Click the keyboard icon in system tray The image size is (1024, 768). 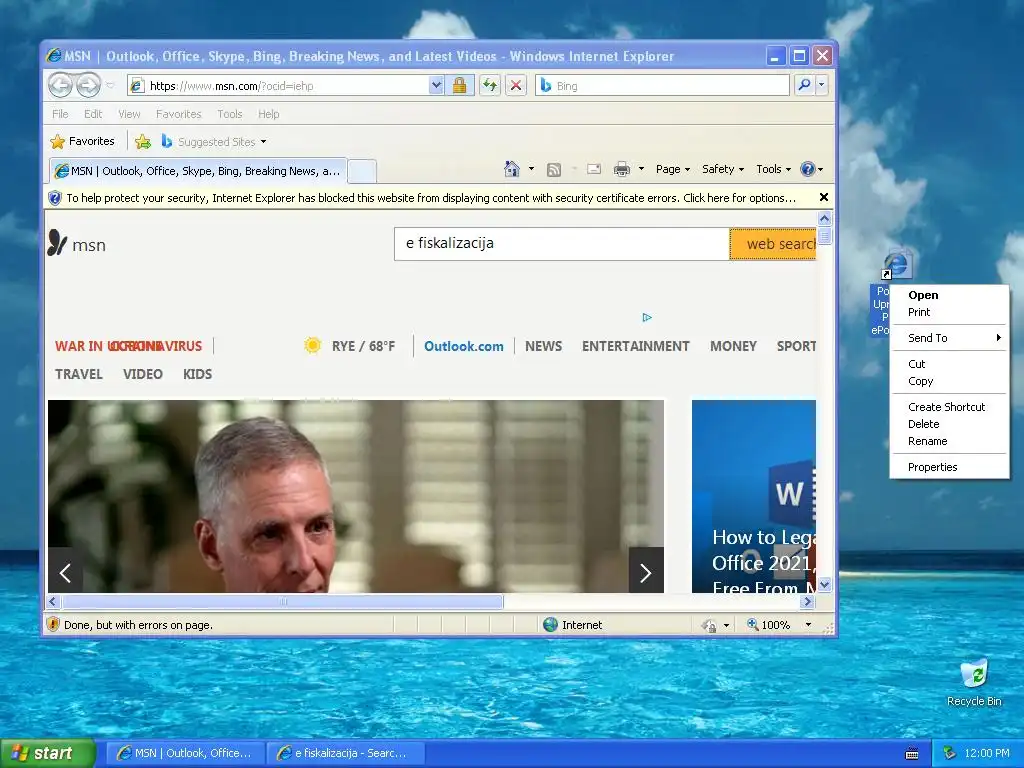tap(912, 754)
